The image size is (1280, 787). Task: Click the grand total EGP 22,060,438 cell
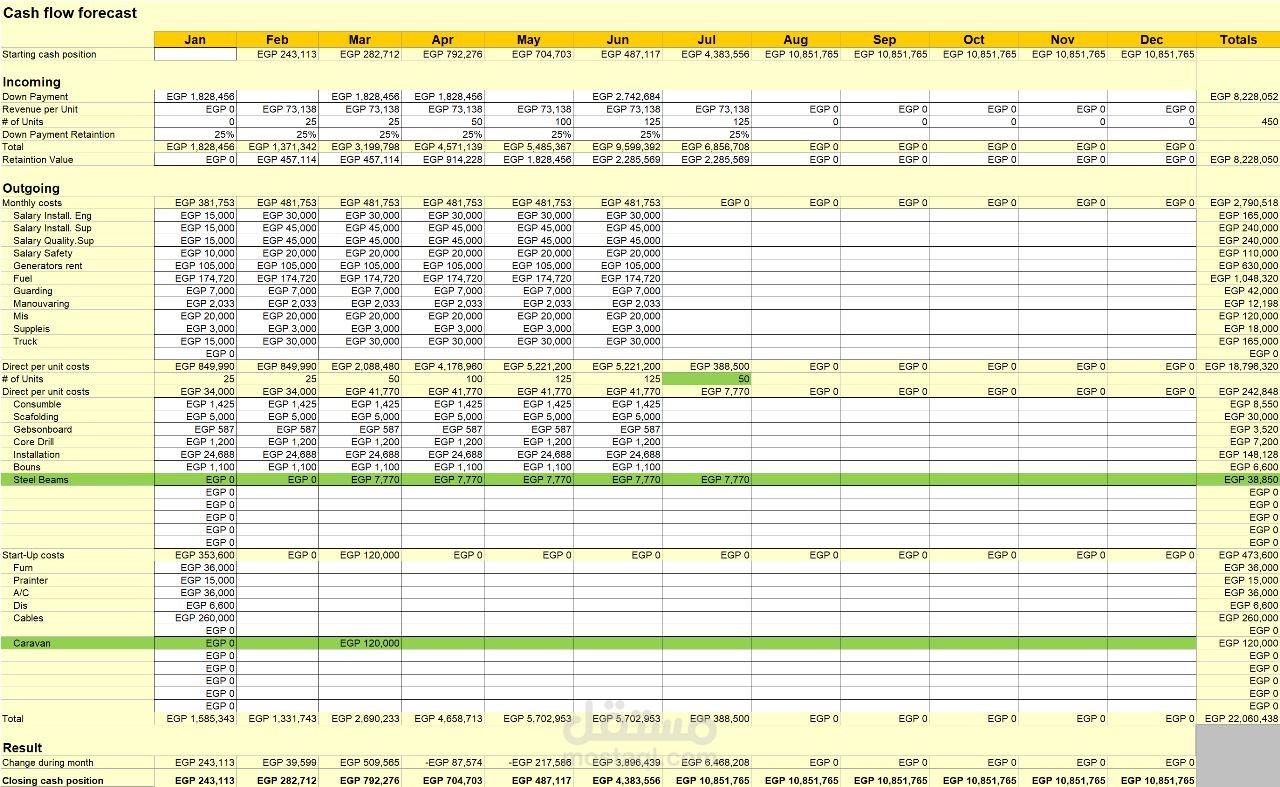pos(1238,719)
